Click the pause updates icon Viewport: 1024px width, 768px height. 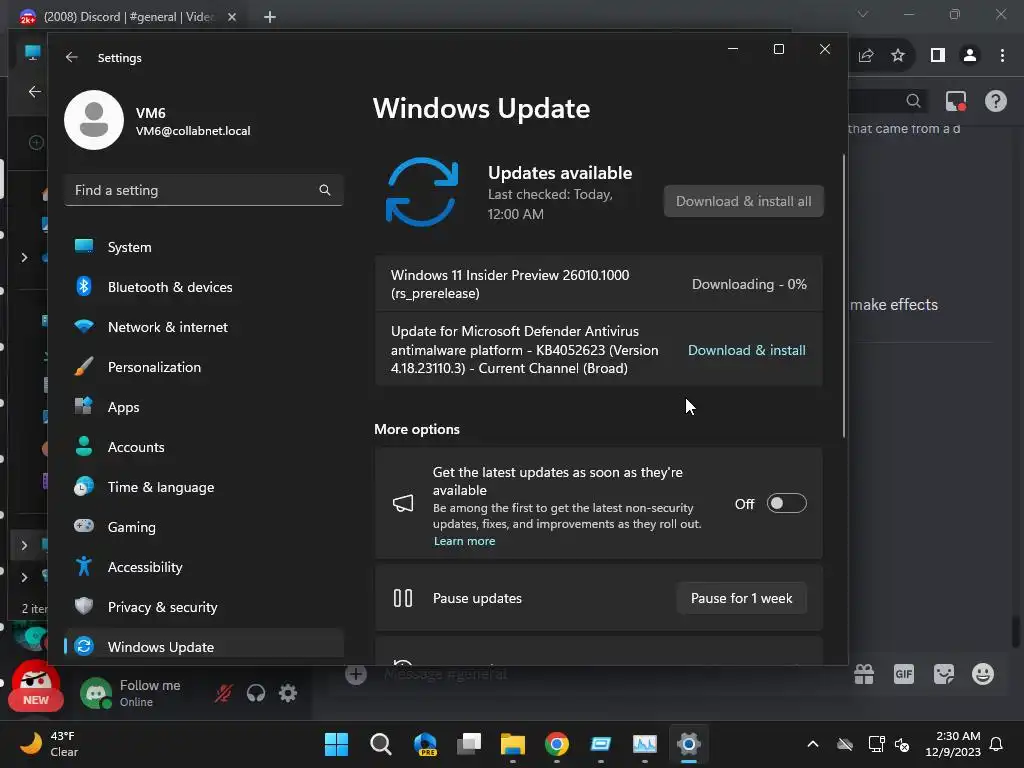(x=403, y=598)
